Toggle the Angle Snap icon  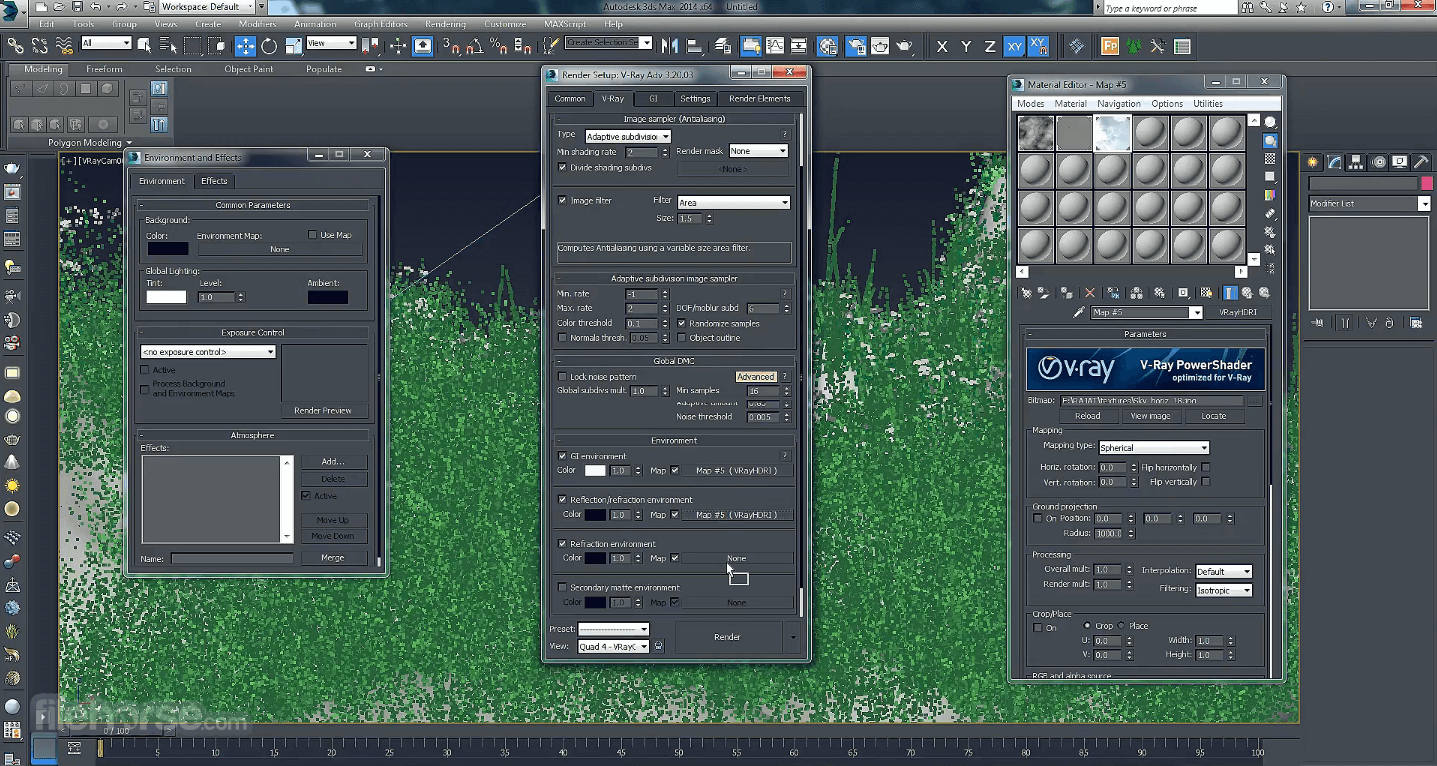(476, 46)
